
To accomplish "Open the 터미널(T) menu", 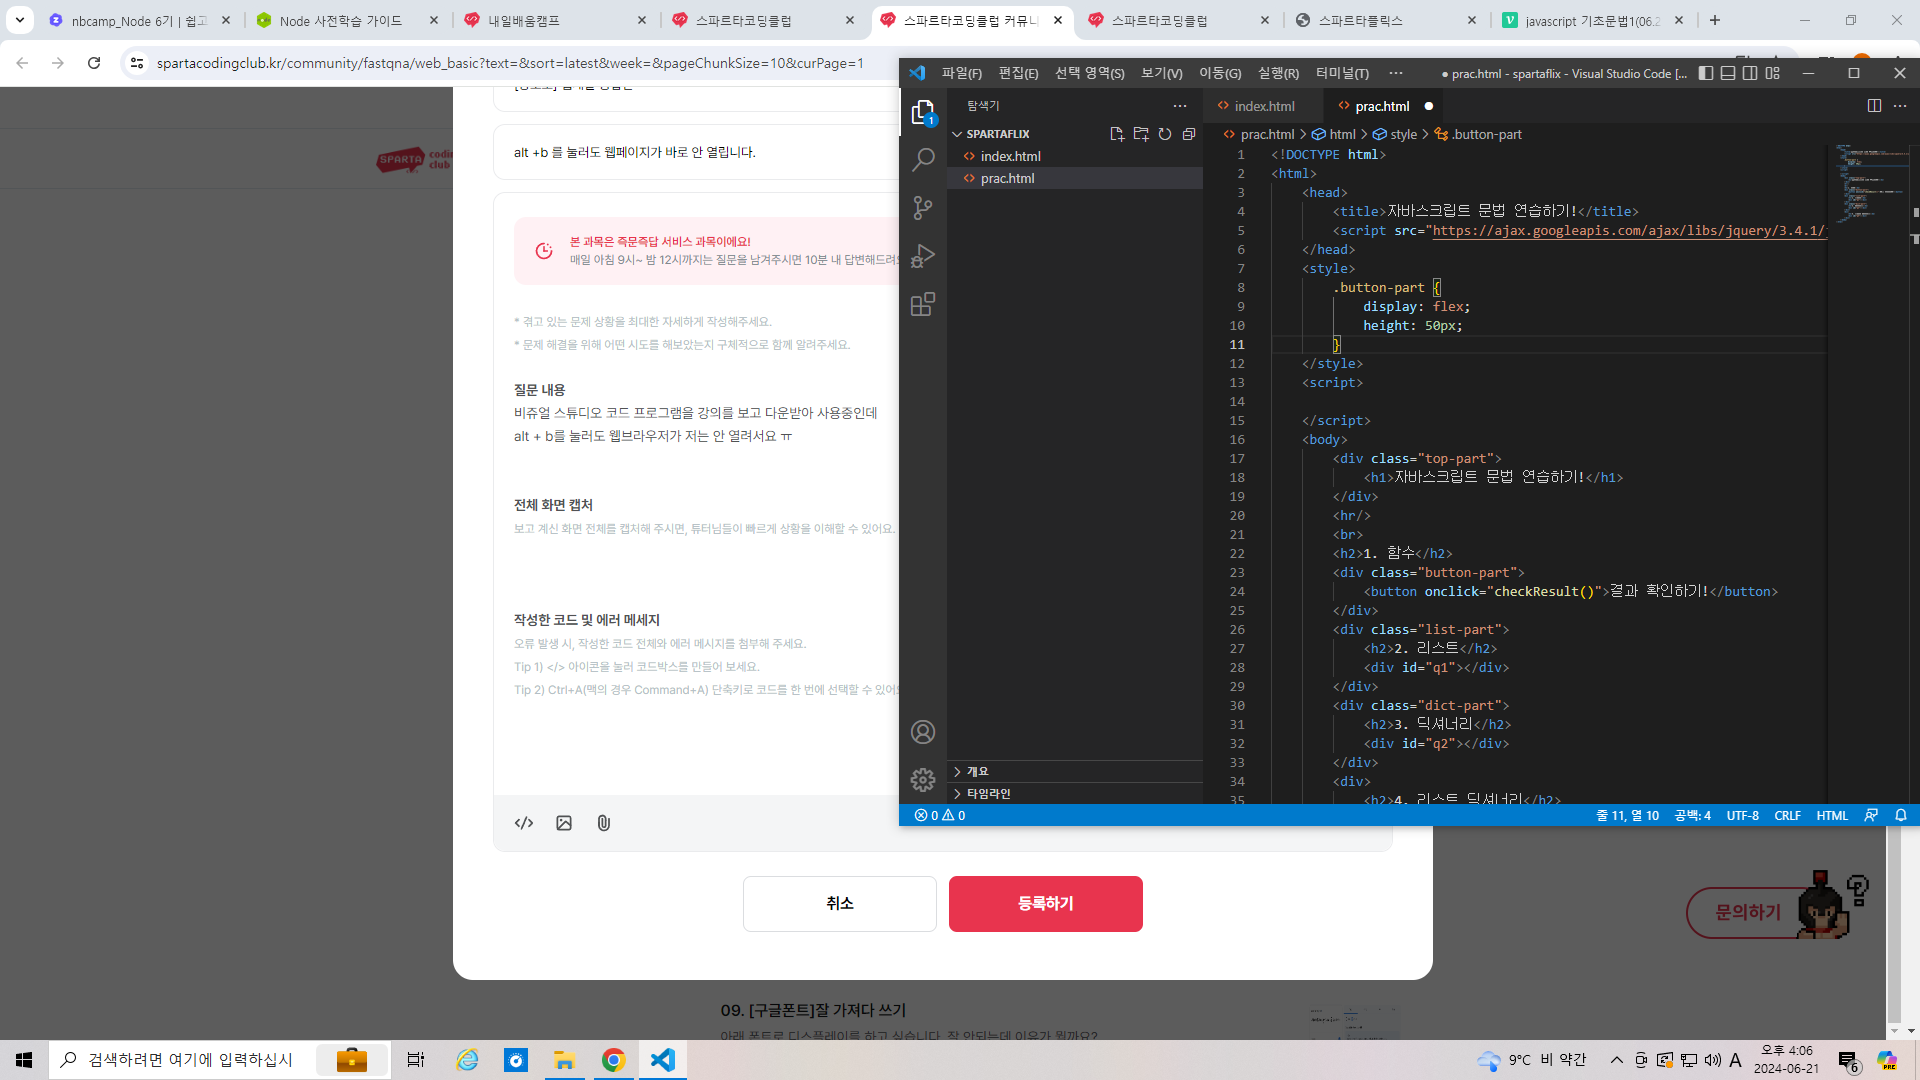I will point(1342,73).
